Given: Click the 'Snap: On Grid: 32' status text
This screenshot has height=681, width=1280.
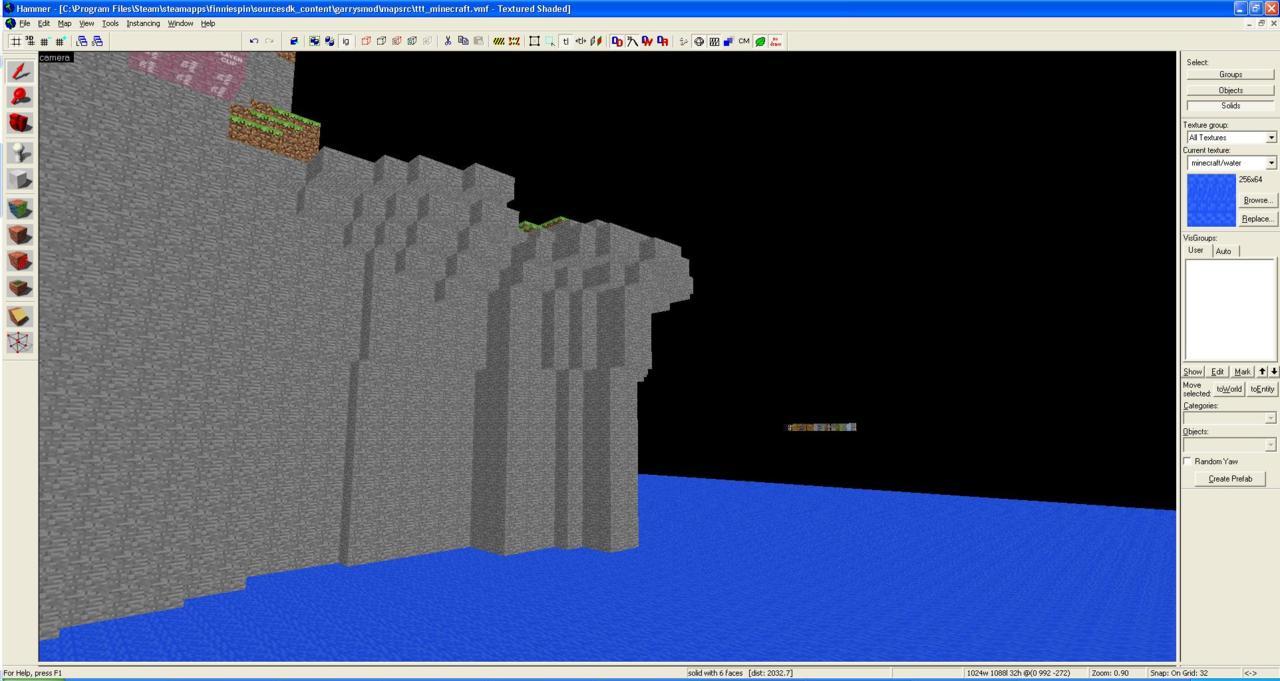Looking at the screenshot, I should coord(1179,673).
